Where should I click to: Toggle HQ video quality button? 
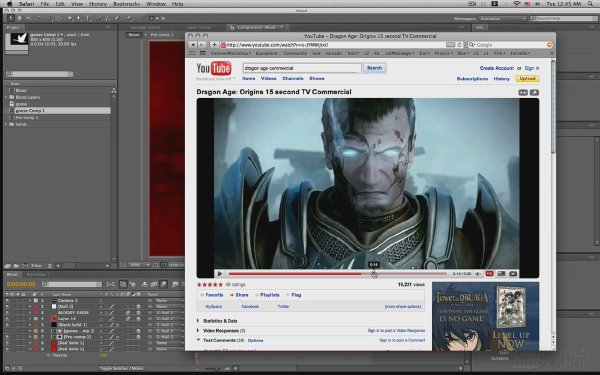point(489,274)
